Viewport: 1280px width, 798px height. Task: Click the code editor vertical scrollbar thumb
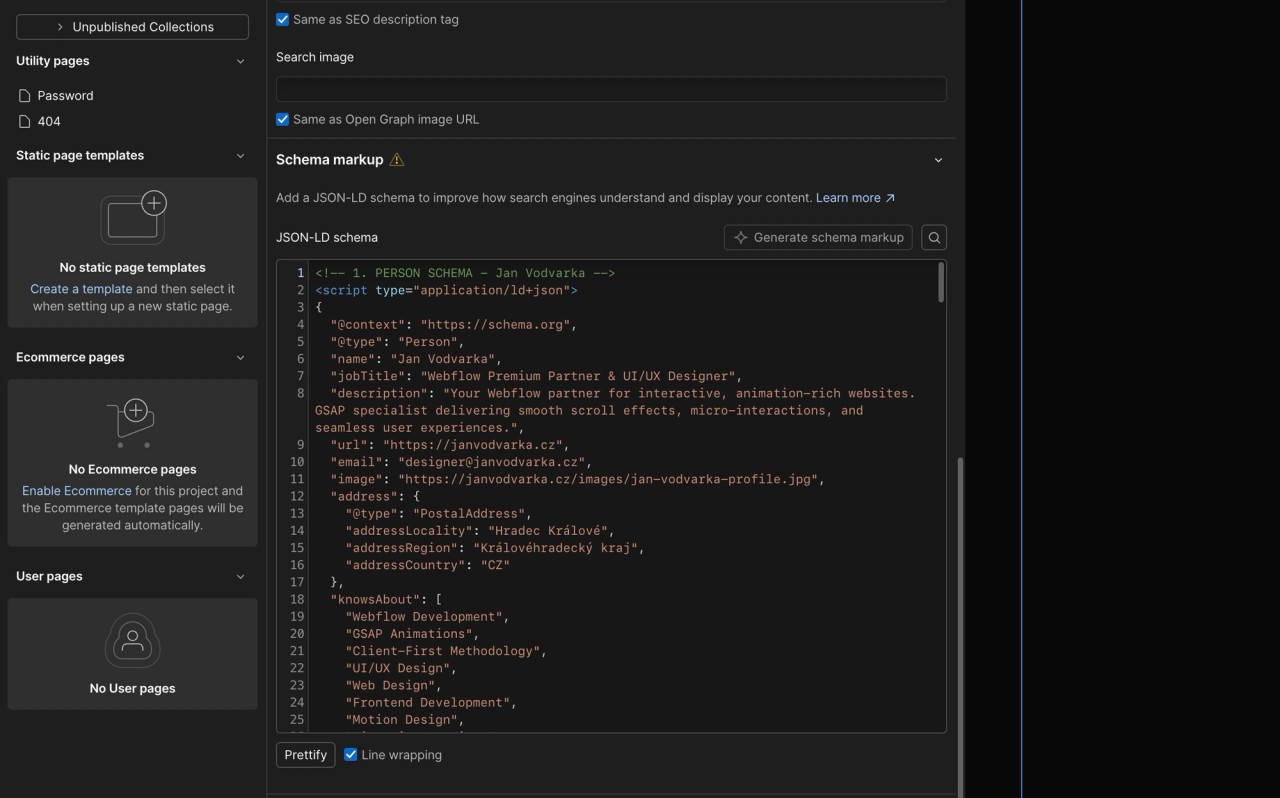[940, 283]
